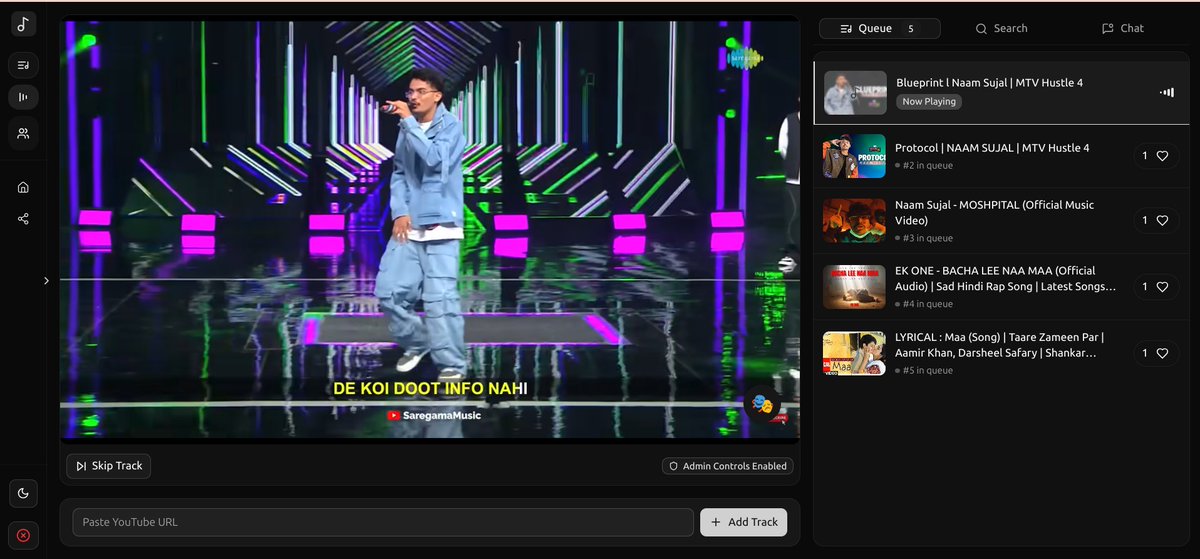Click the music note app logo
This screenshot has height=559, width=1200.
pyautogui.click(x=23, y=25)
